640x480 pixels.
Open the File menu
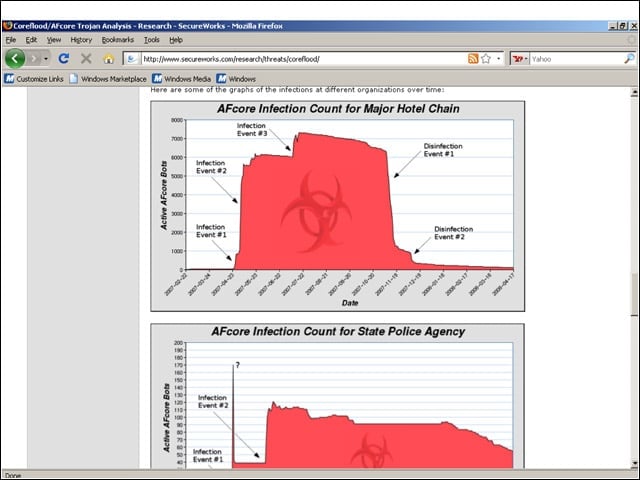pyautogui.click(x=11, y=40)
